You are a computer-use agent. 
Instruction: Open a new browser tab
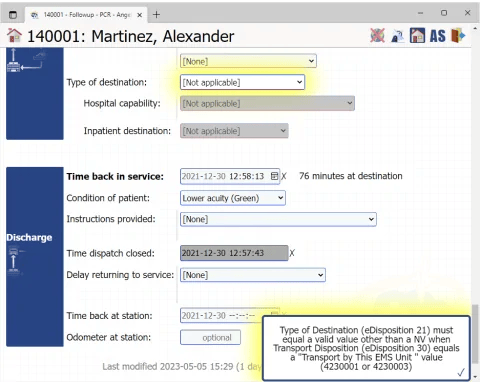click(x=156, y=15)
